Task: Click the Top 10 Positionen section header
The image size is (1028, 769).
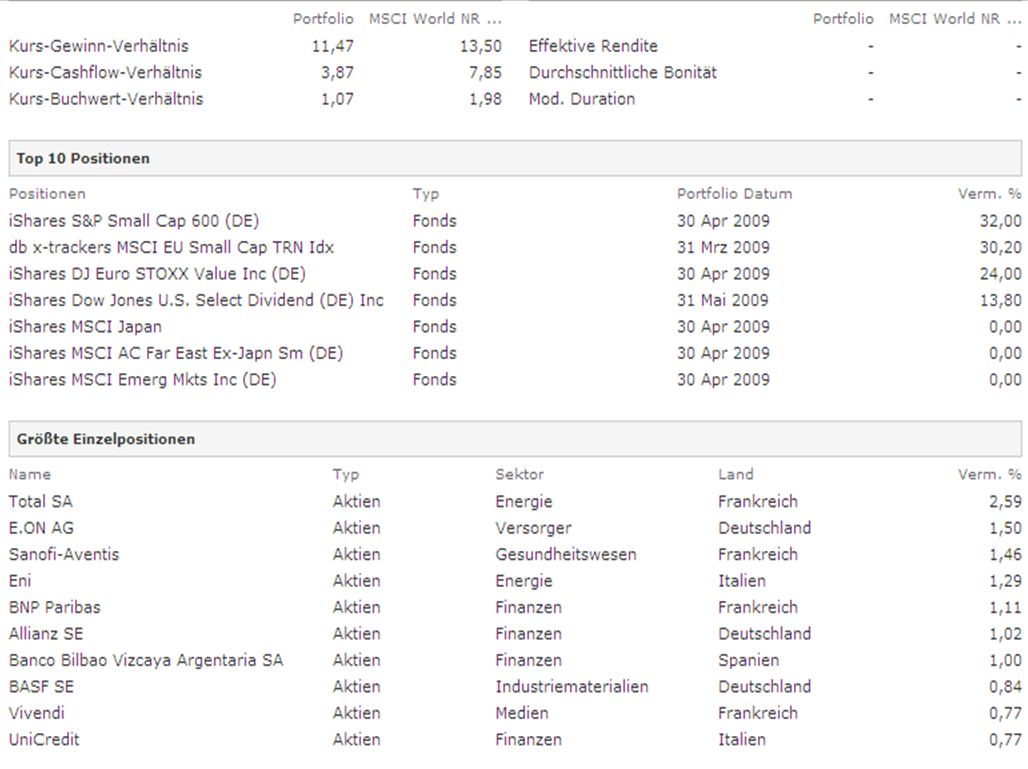Action: (x=83, y=159)
